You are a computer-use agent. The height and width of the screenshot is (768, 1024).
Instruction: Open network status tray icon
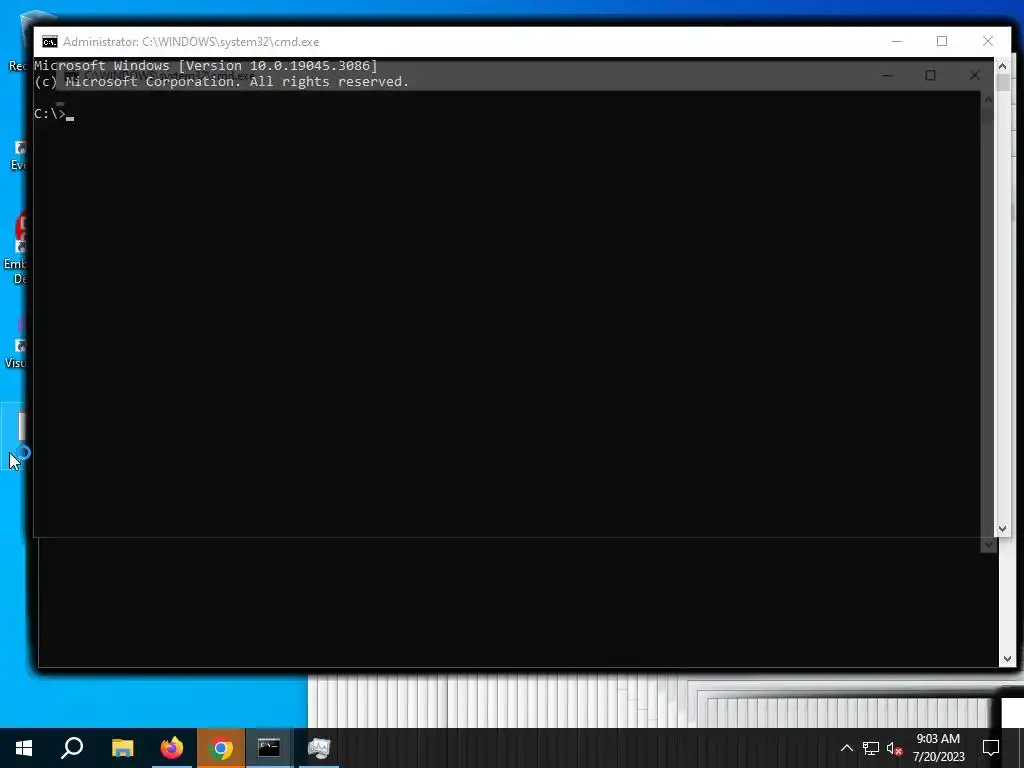[871, 748]
